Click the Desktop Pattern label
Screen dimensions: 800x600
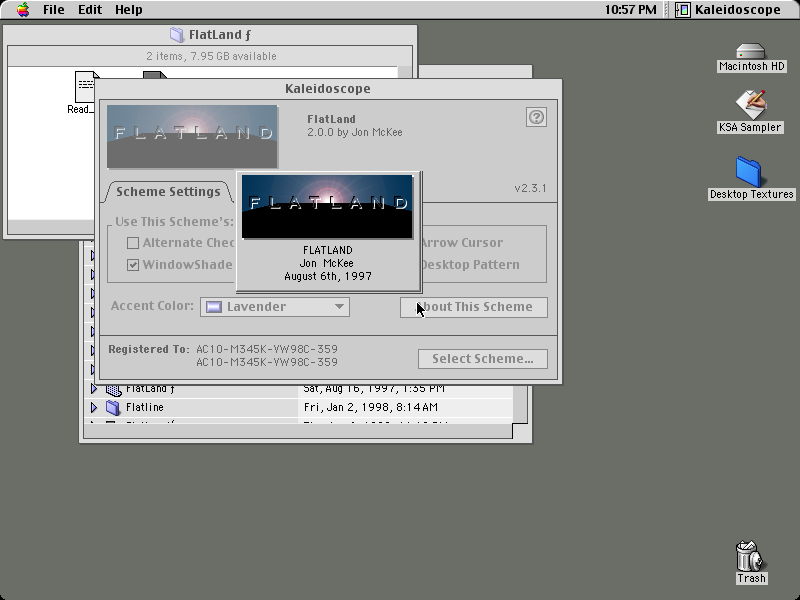click(x=470, y=265)
